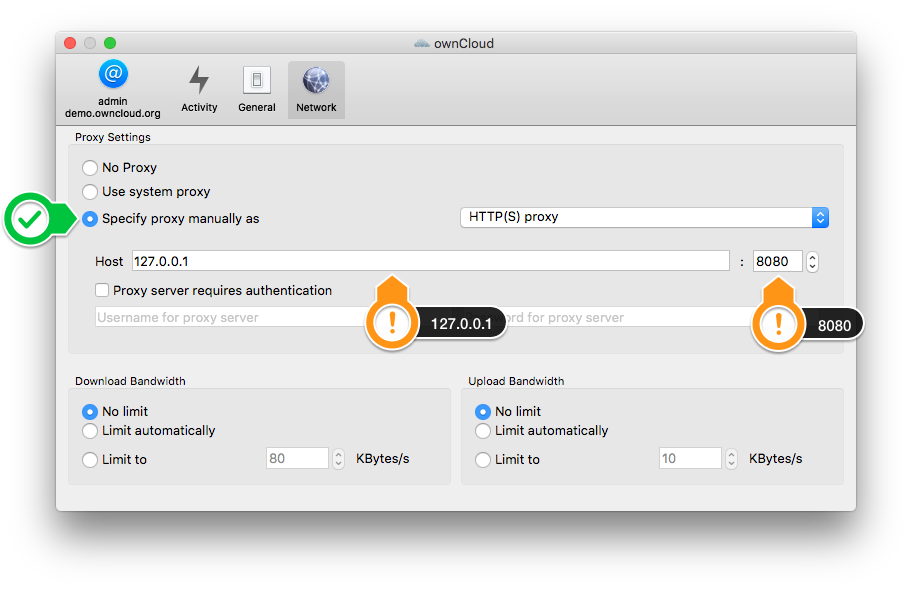Viewport: 912px width, 591px height.
Task: Enable Proxy server requires authentication checkbox
Action: [x=102, y=290]
